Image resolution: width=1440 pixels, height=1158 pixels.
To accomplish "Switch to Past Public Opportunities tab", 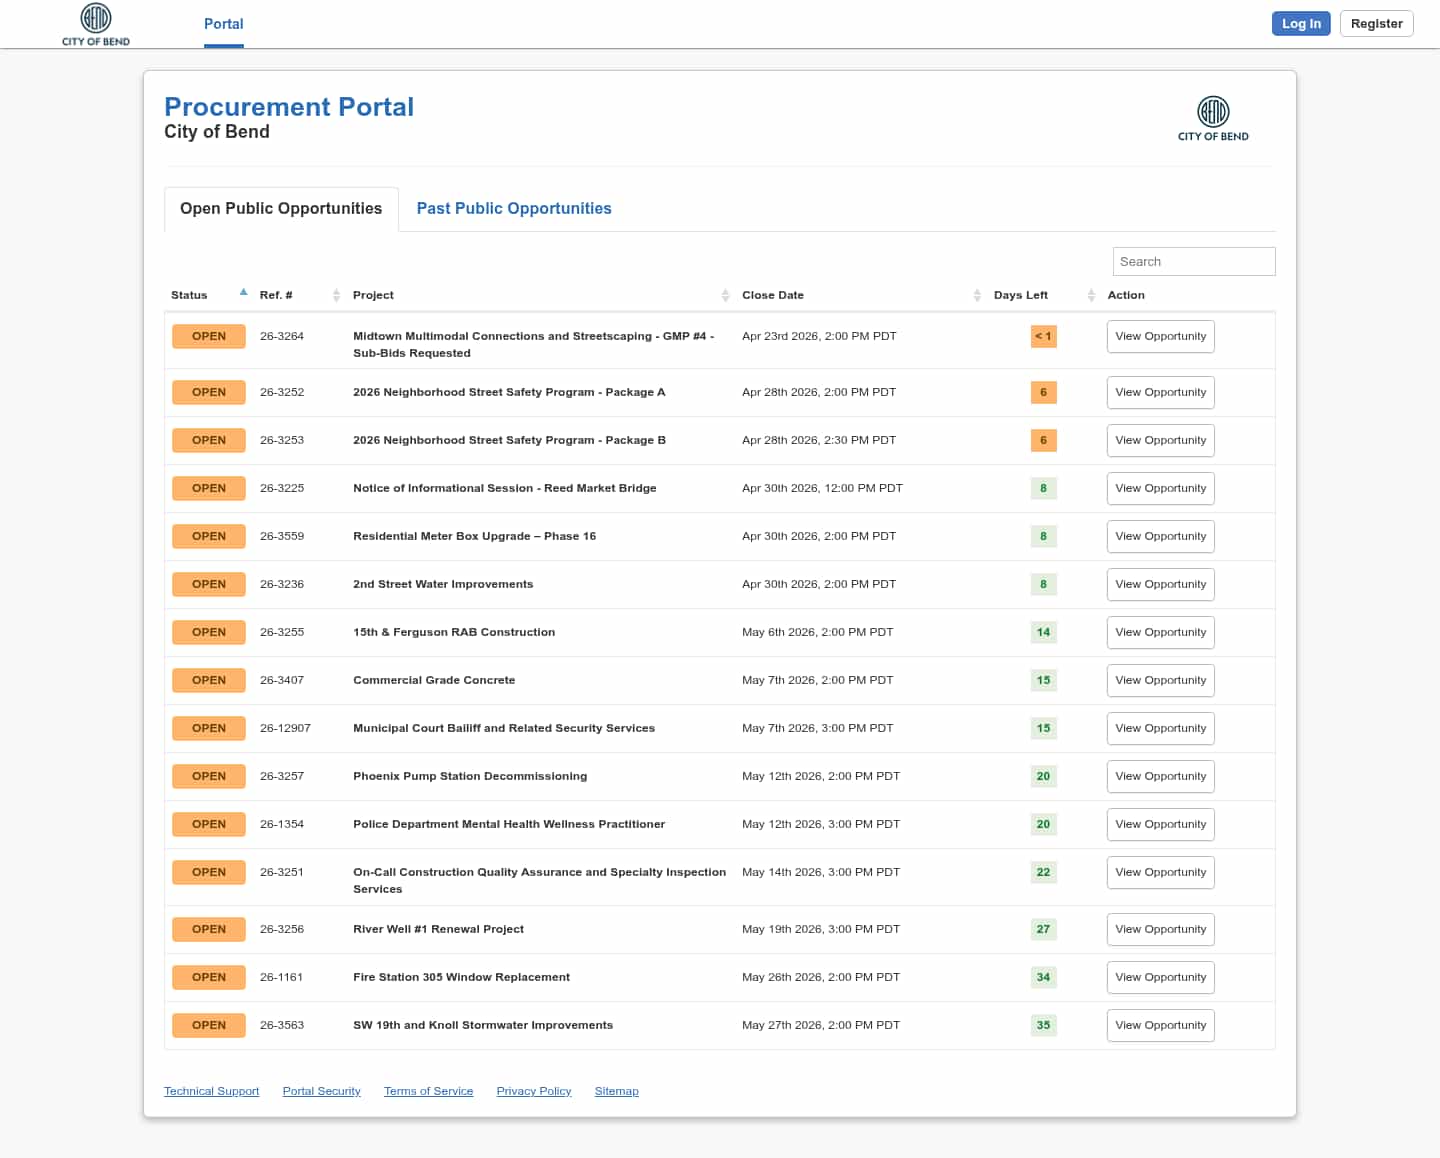I will [x=514, y=208].
